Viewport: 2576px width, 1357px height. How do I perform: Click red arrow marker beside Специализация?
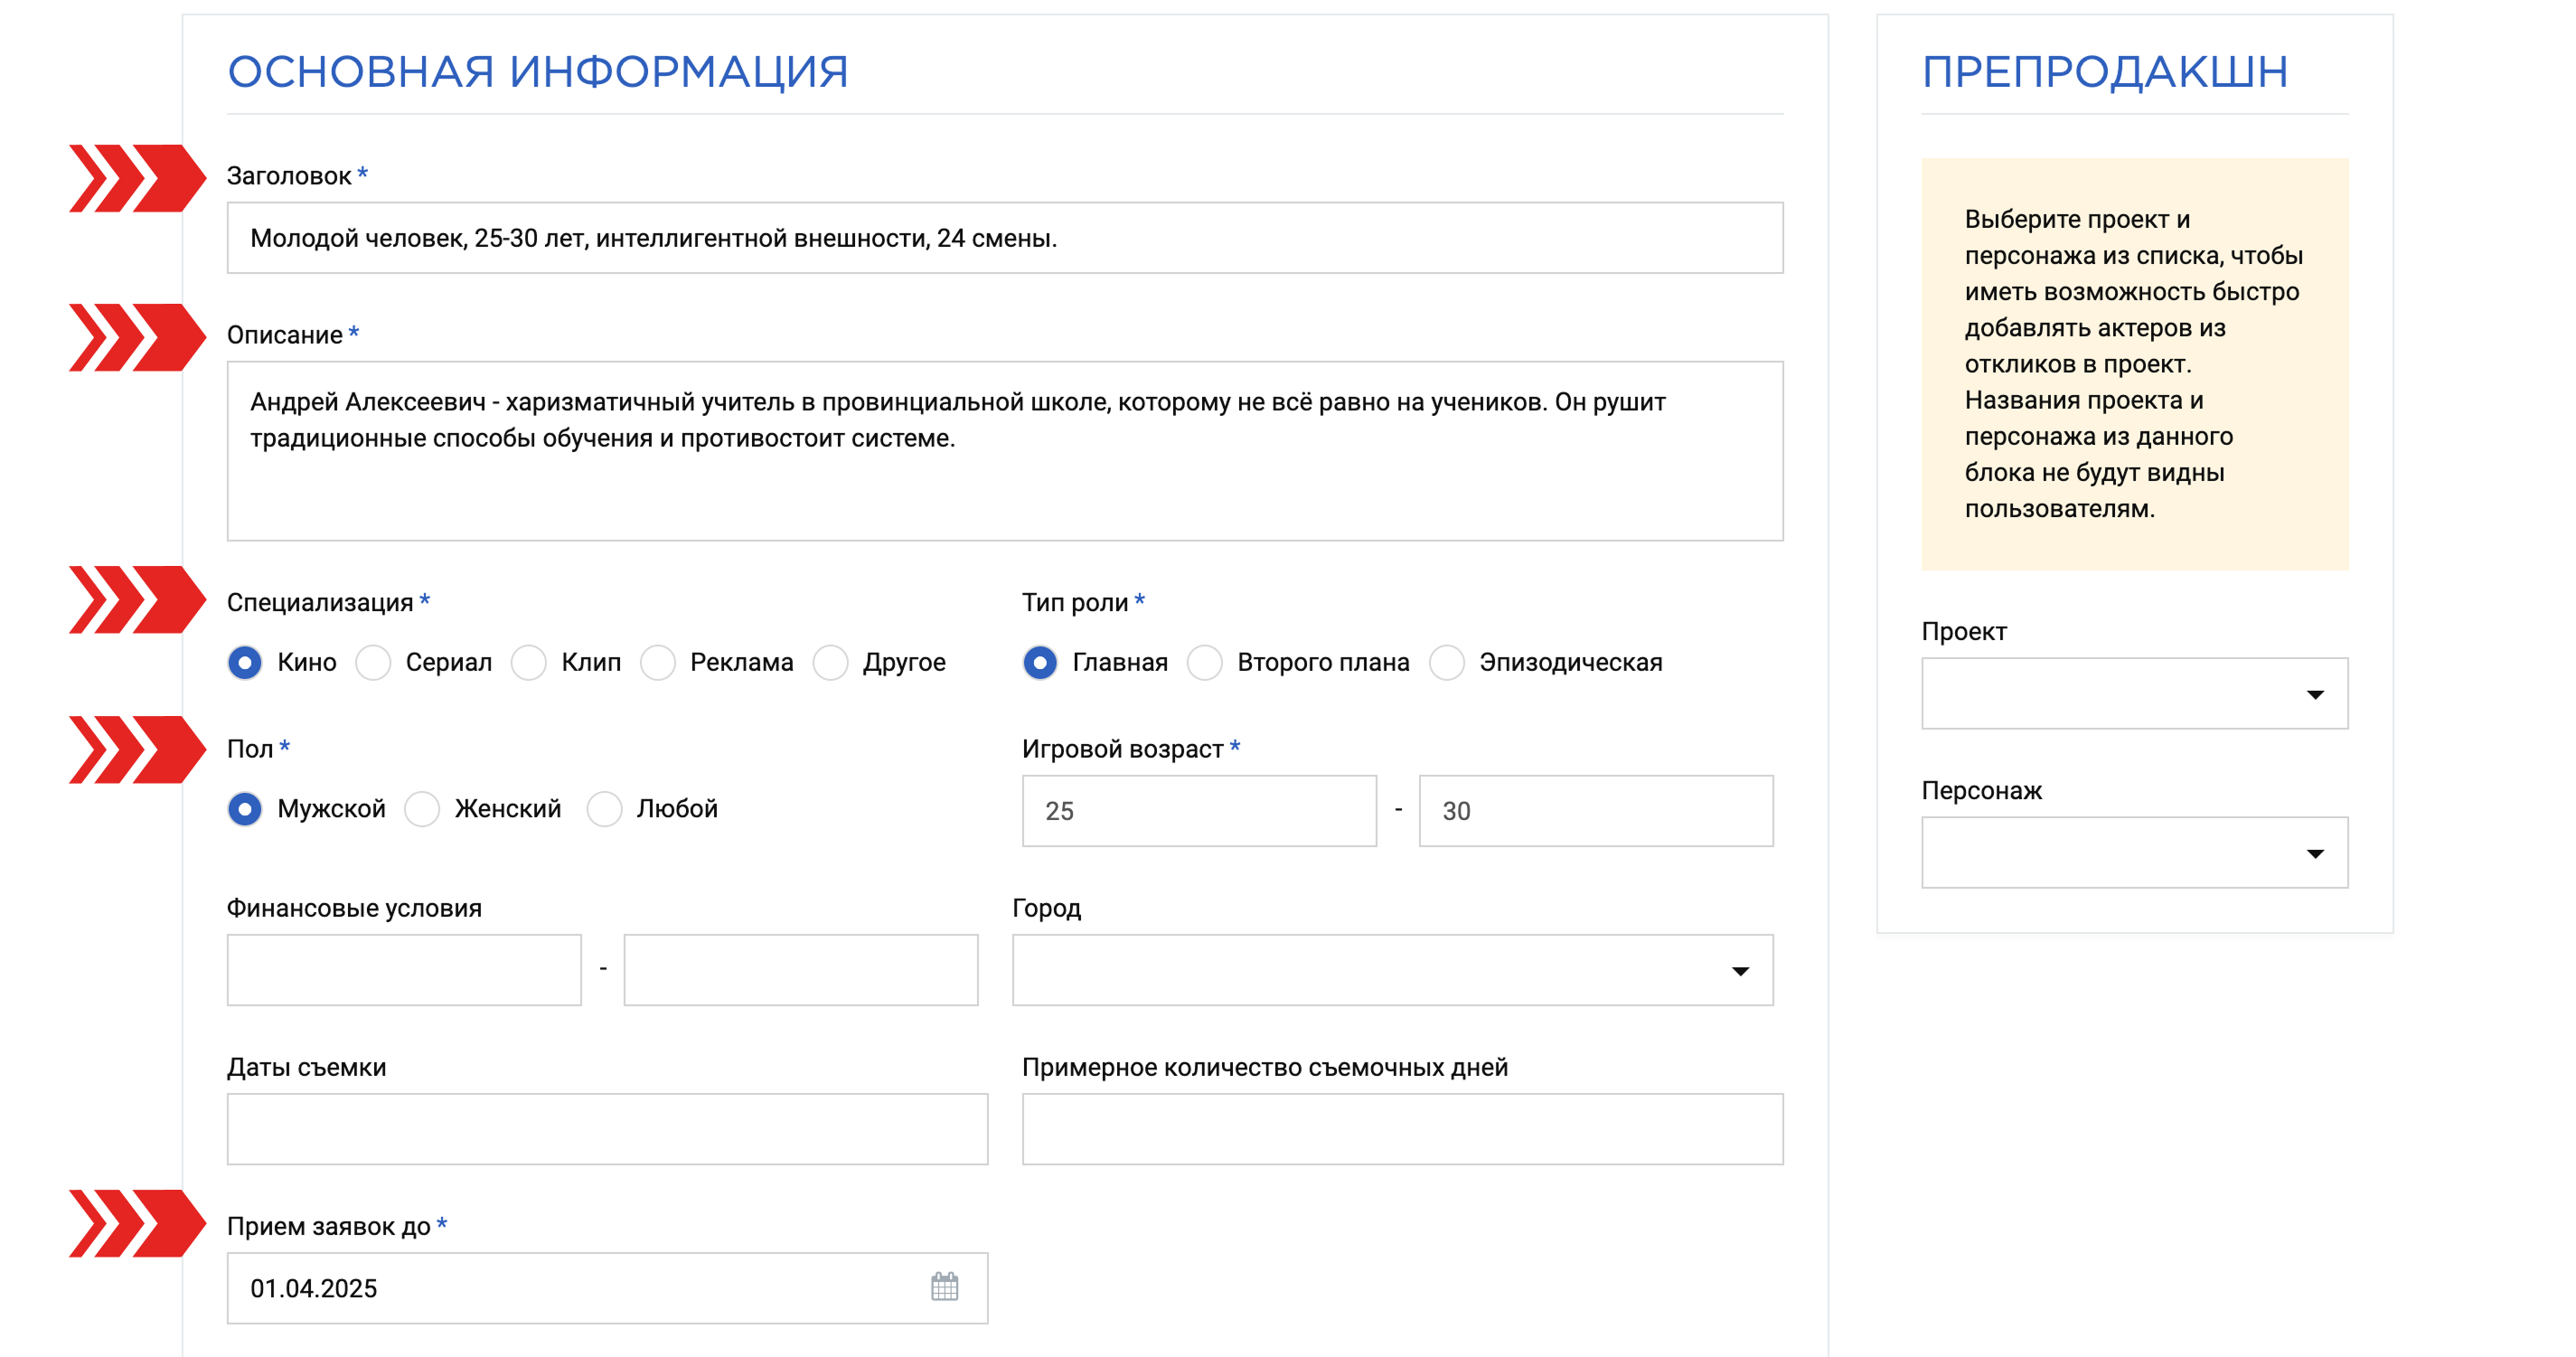click(x=137, y=599)
